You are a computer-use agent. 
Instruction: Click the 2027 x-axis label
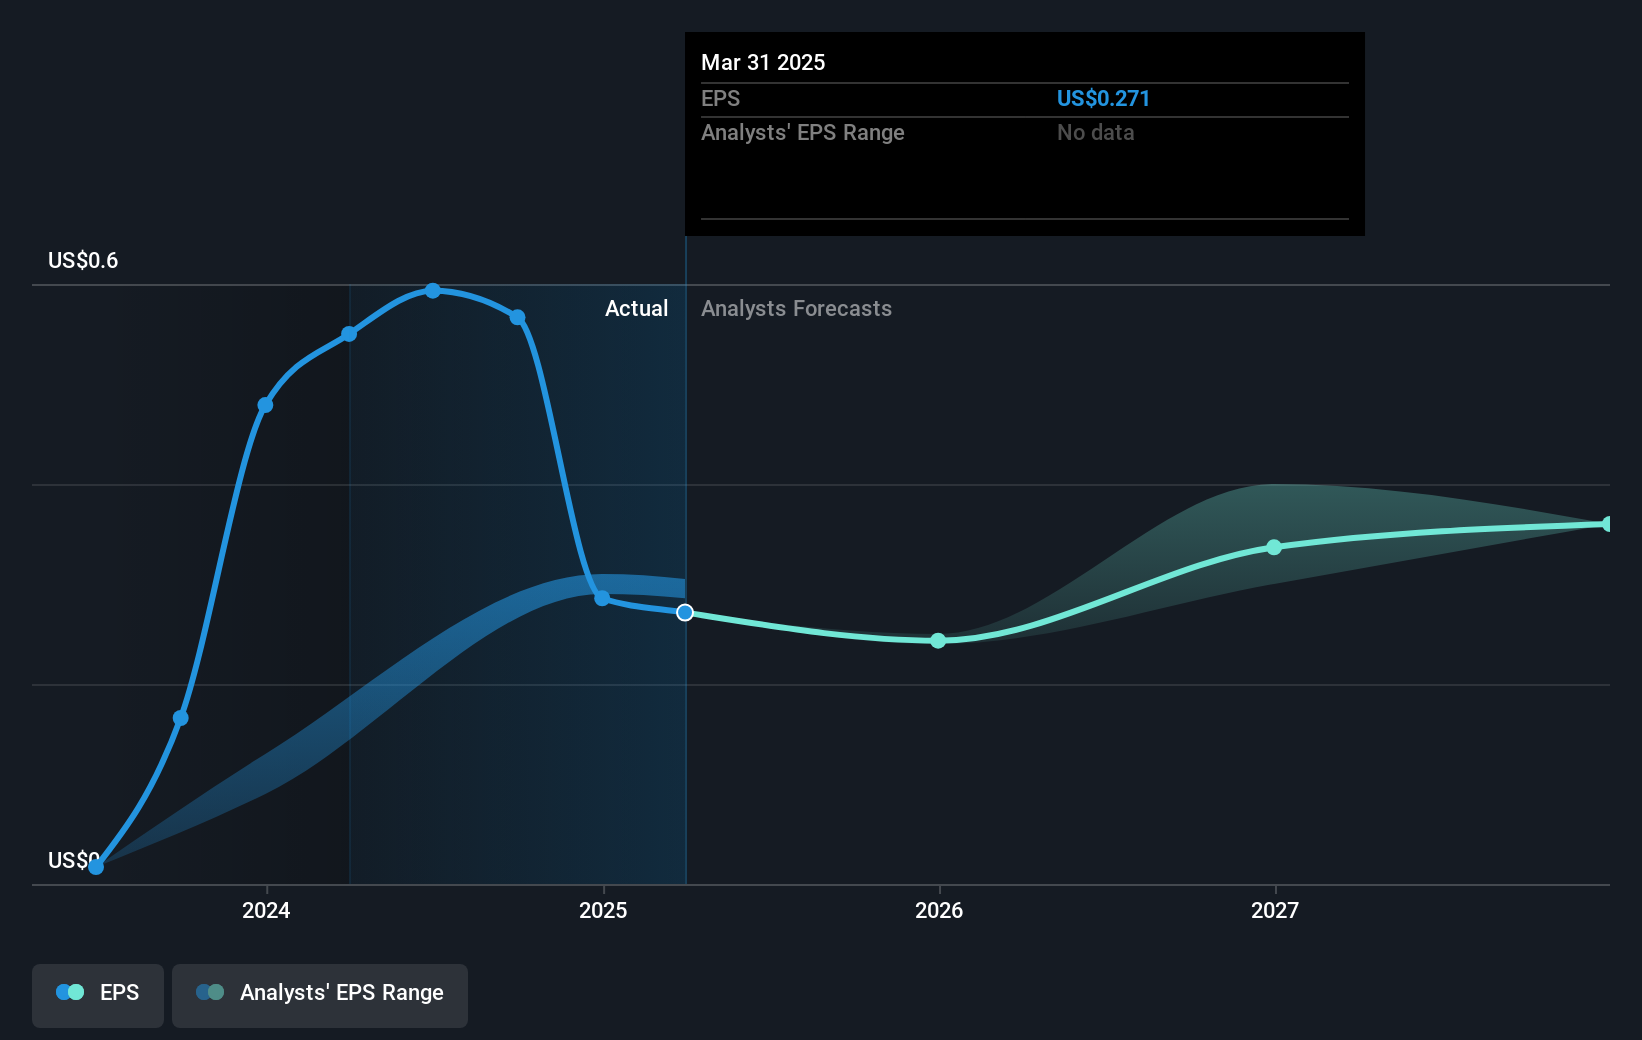[x=1275, y=910]
